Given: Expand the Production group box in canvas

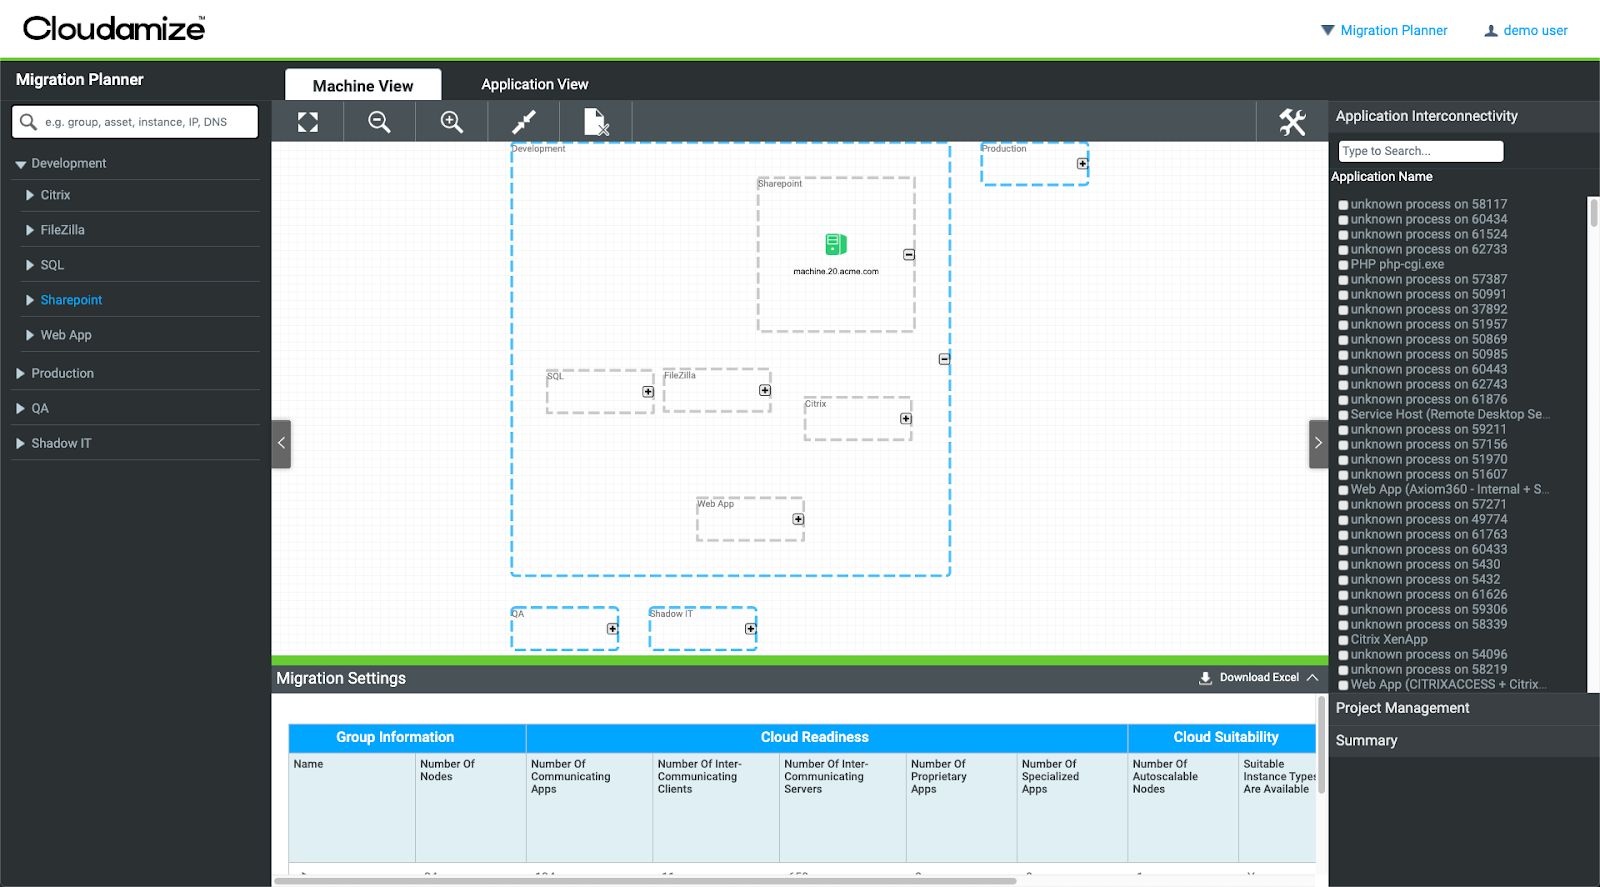Looking at the screenshot, I should tap(1082, 164).
